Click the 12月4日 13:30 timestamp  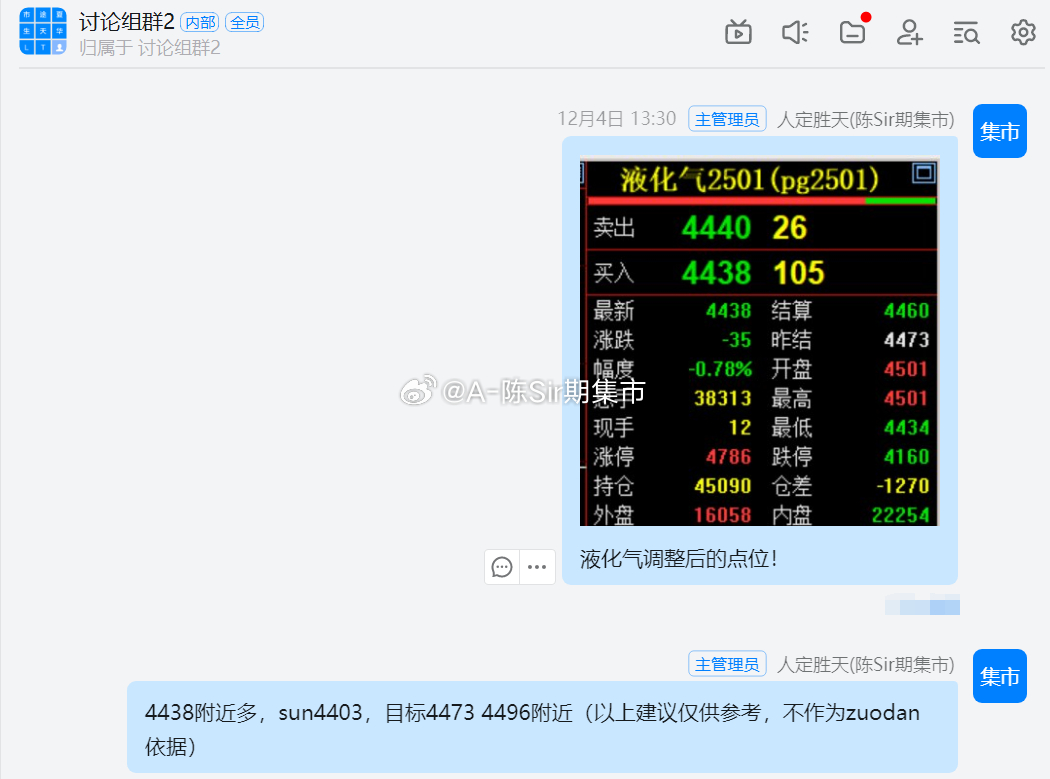coord(617,118)
